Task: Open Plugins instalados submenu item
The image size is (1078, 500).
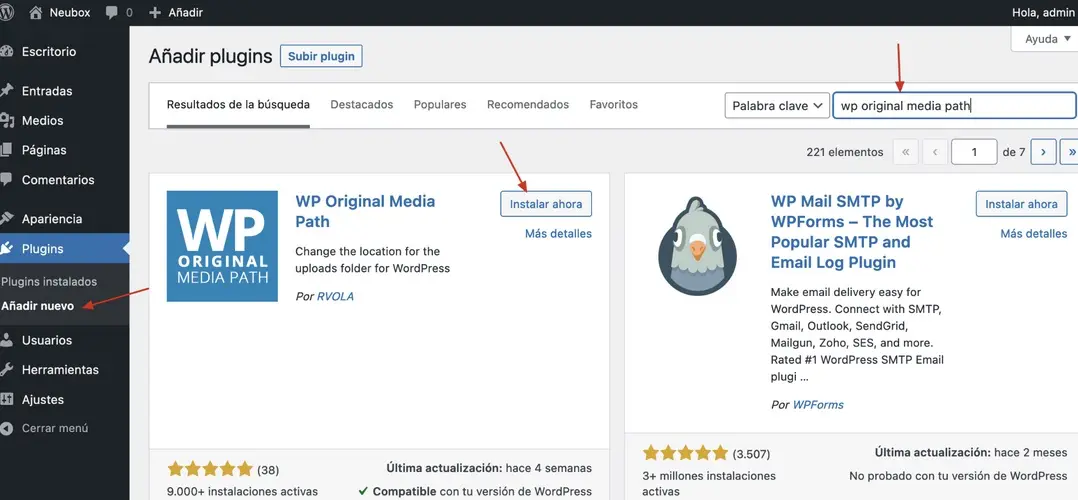Action: (49, 282)
